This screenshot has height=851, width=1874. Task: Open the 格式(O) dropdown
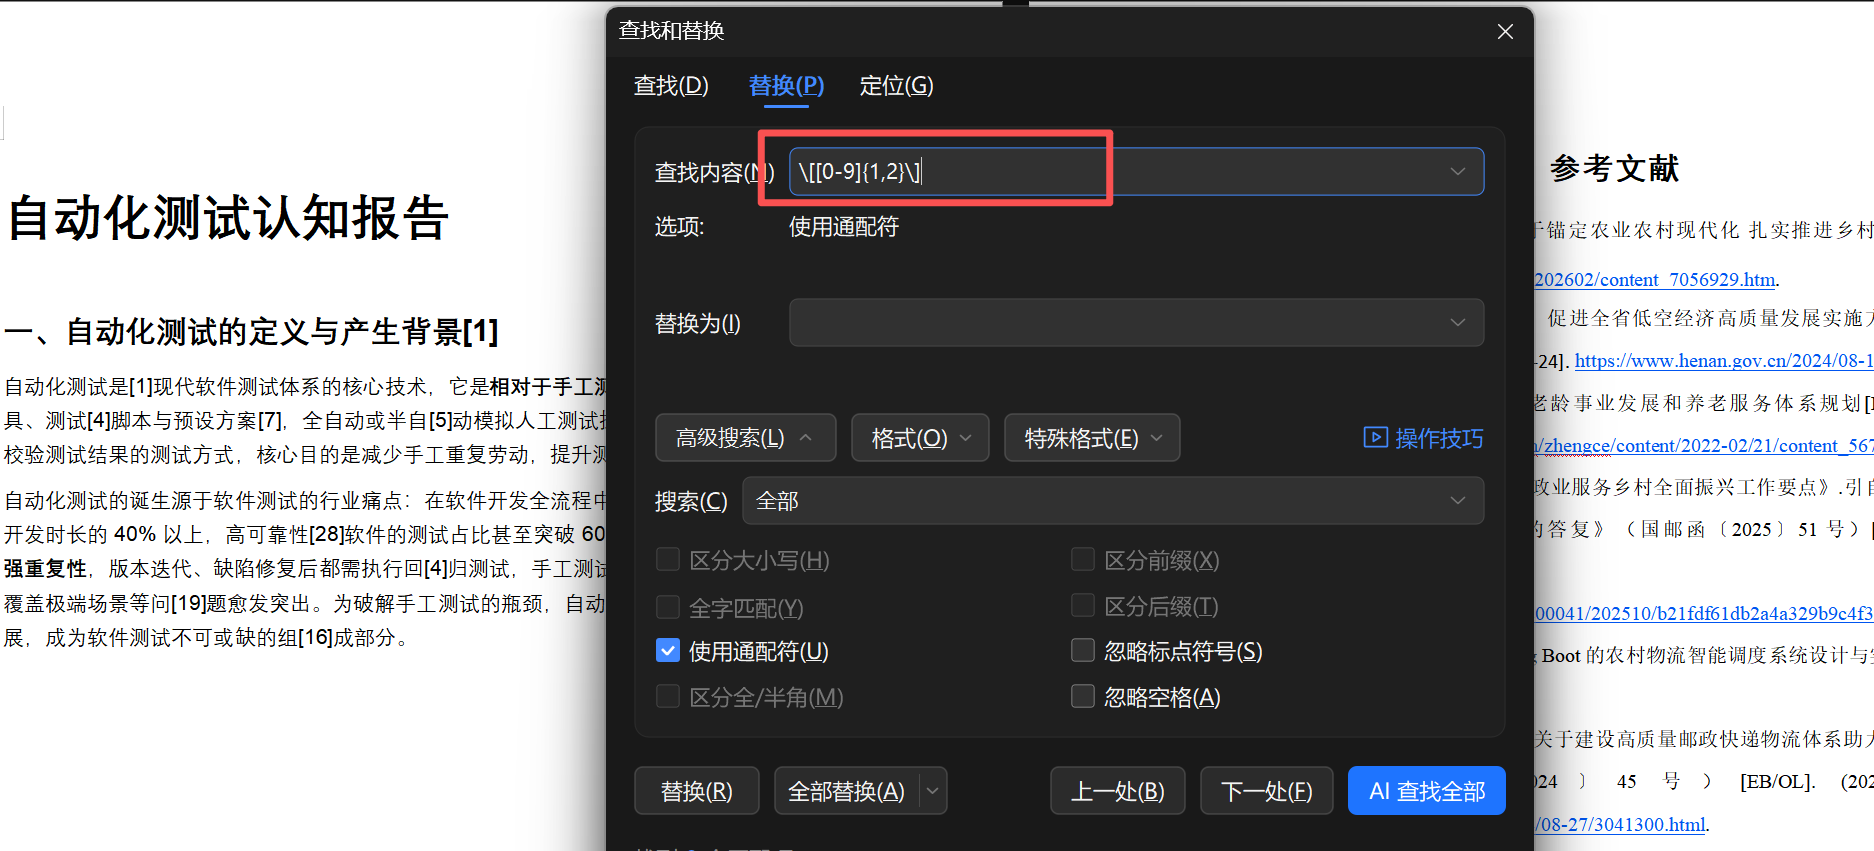pyautogui.click(x=920, y=438)
